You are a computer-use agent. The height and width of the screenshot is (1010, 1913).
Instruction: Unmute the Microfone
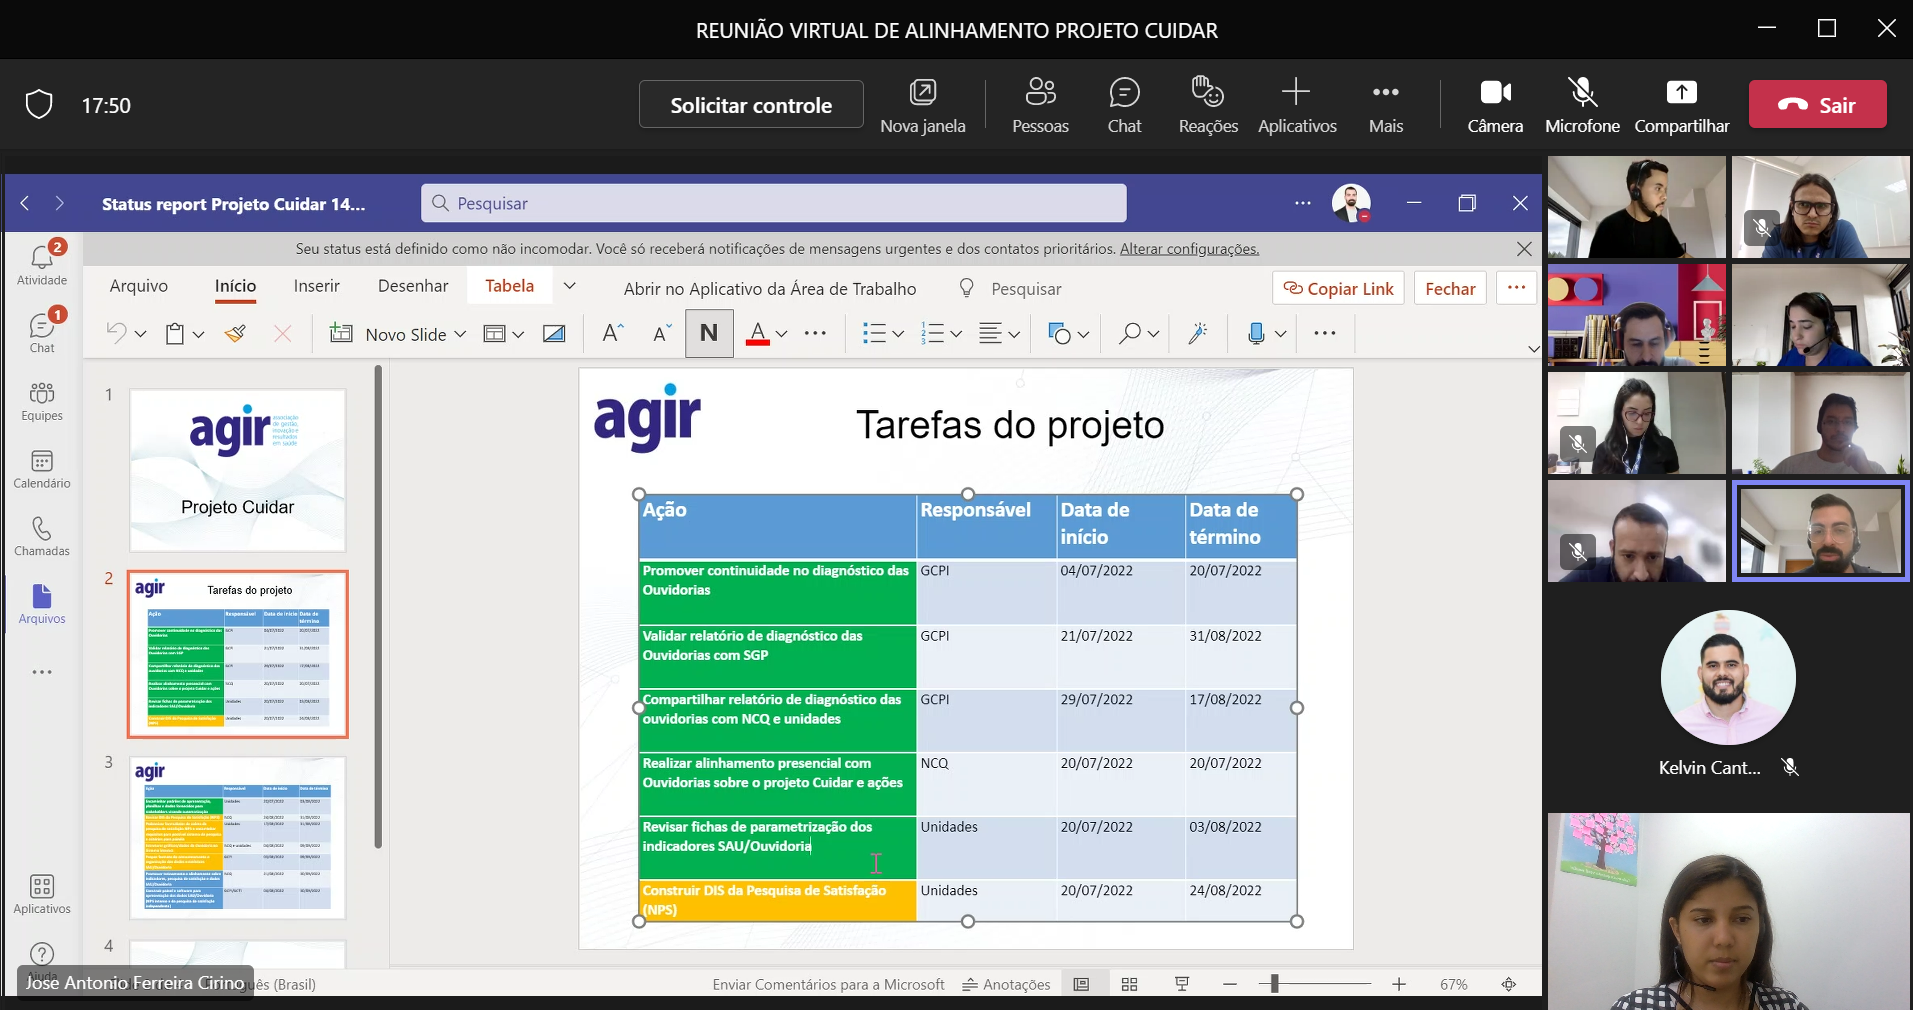[1582, 104]
